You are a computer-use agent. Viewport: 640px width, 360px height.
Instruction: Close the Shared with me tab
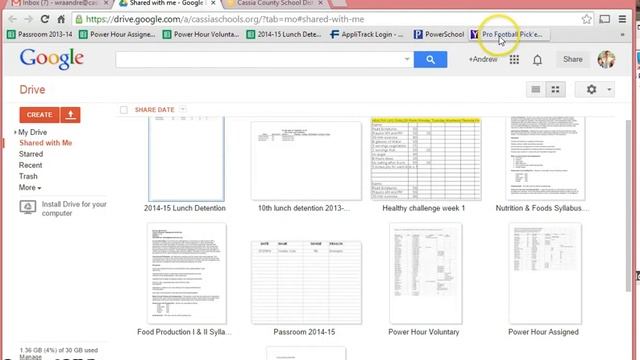(213, 3)
